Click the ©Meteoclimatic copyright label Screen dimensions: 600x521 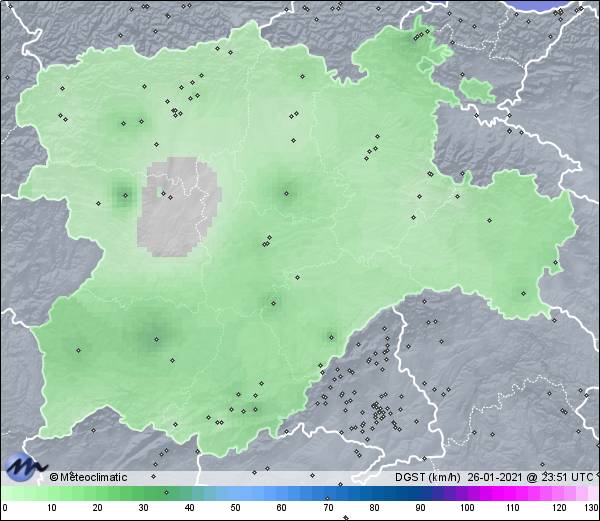(88, 477)
